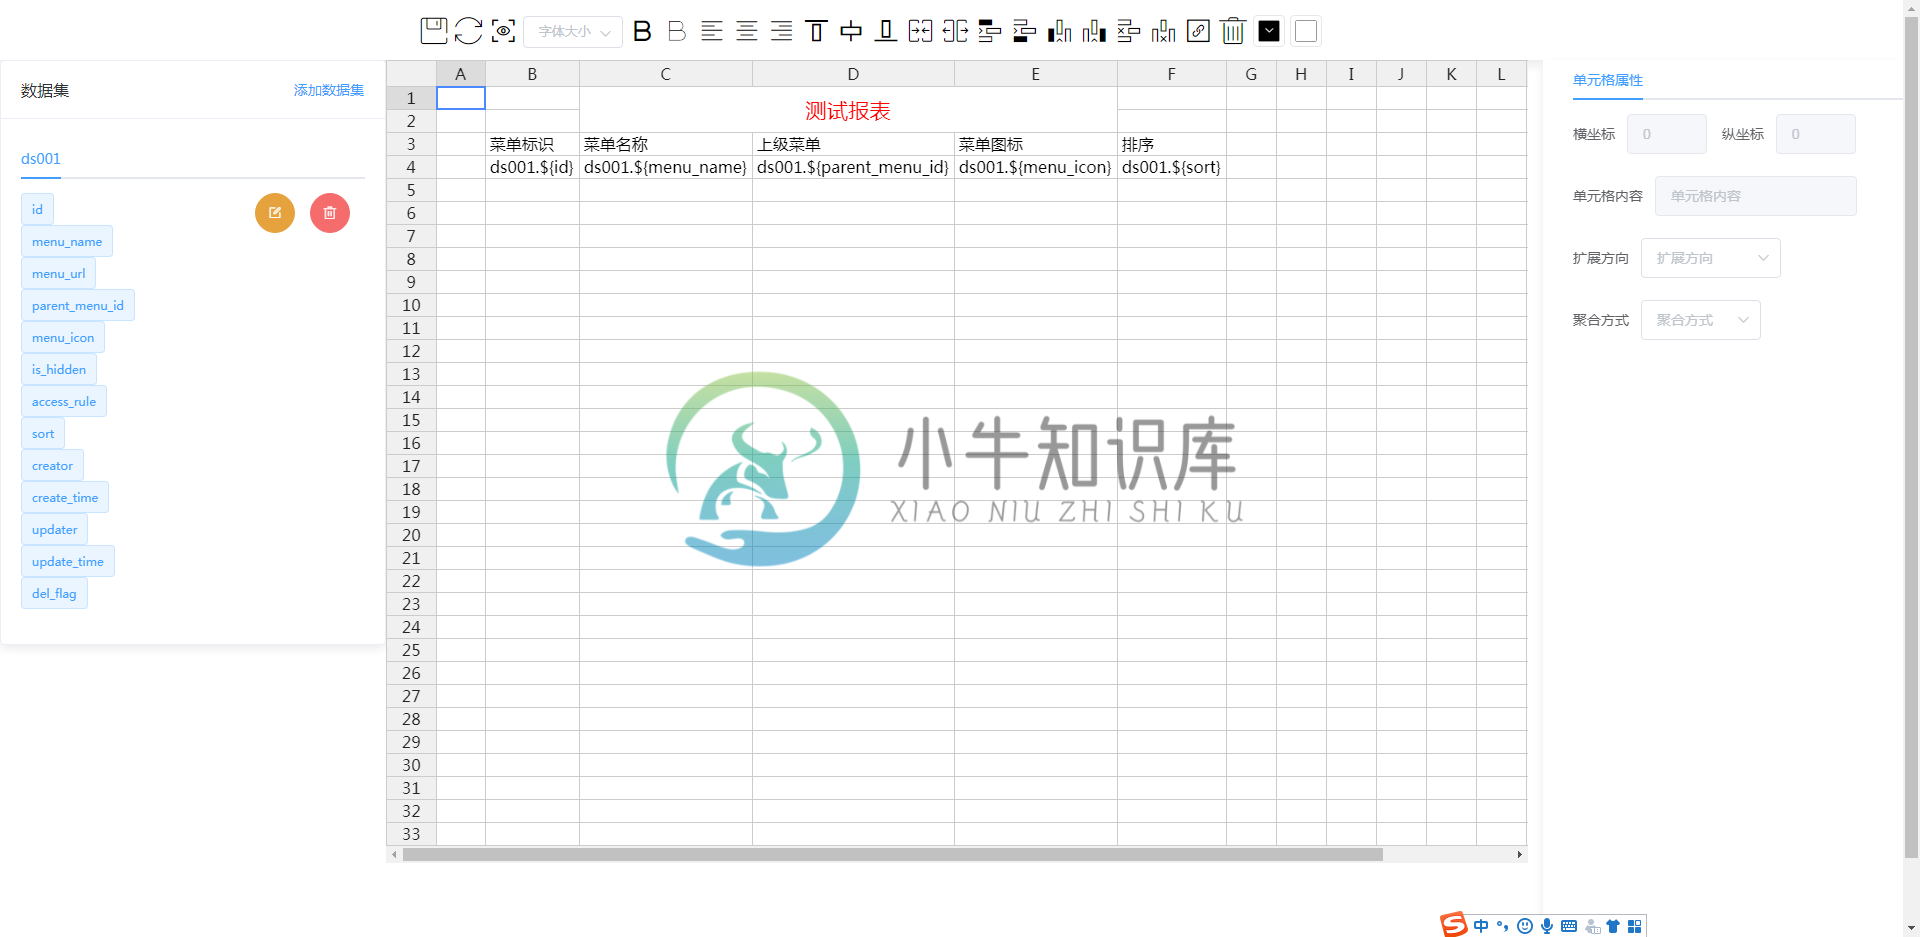
Task: Remove bold with the thin B icon
Action: click(x=677, y=31)
